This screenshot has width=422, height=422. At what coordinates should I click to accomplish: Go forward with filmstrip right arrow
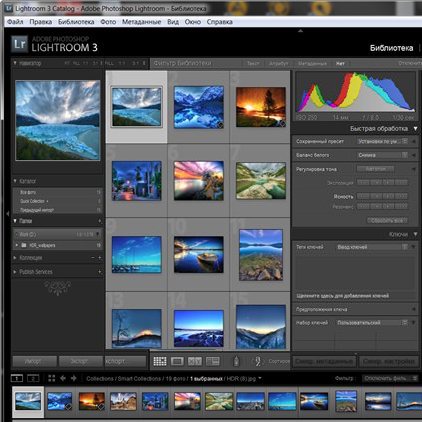[74, 378]
